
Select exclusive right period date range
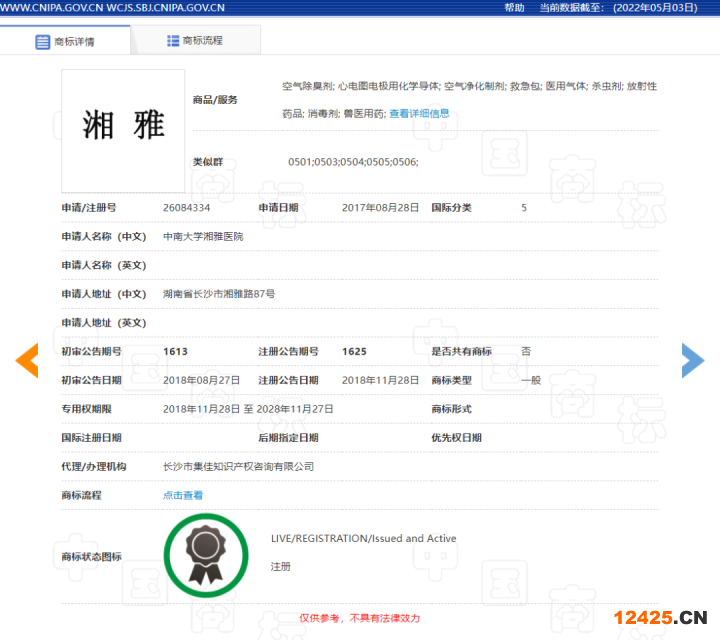pos(248,409)
